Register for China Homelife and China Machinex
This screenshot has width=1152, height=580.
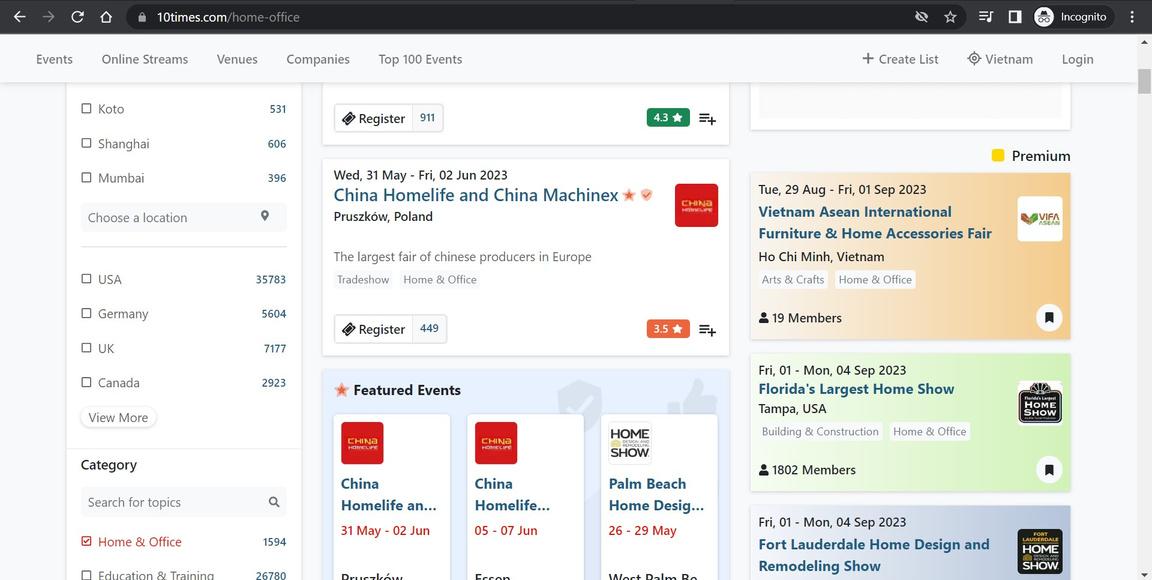point(375,329)
